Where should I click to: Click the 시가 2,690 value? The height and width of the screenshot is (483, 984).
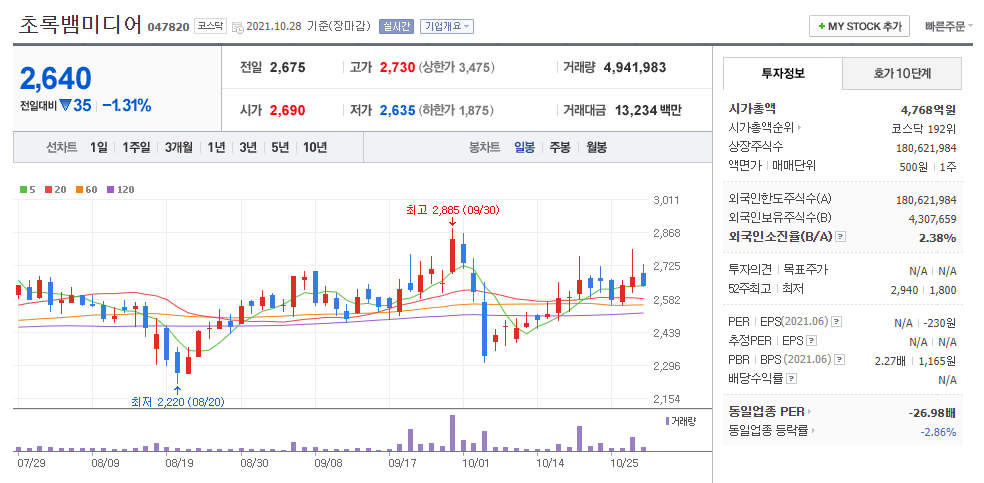click(x=287, y=110)
